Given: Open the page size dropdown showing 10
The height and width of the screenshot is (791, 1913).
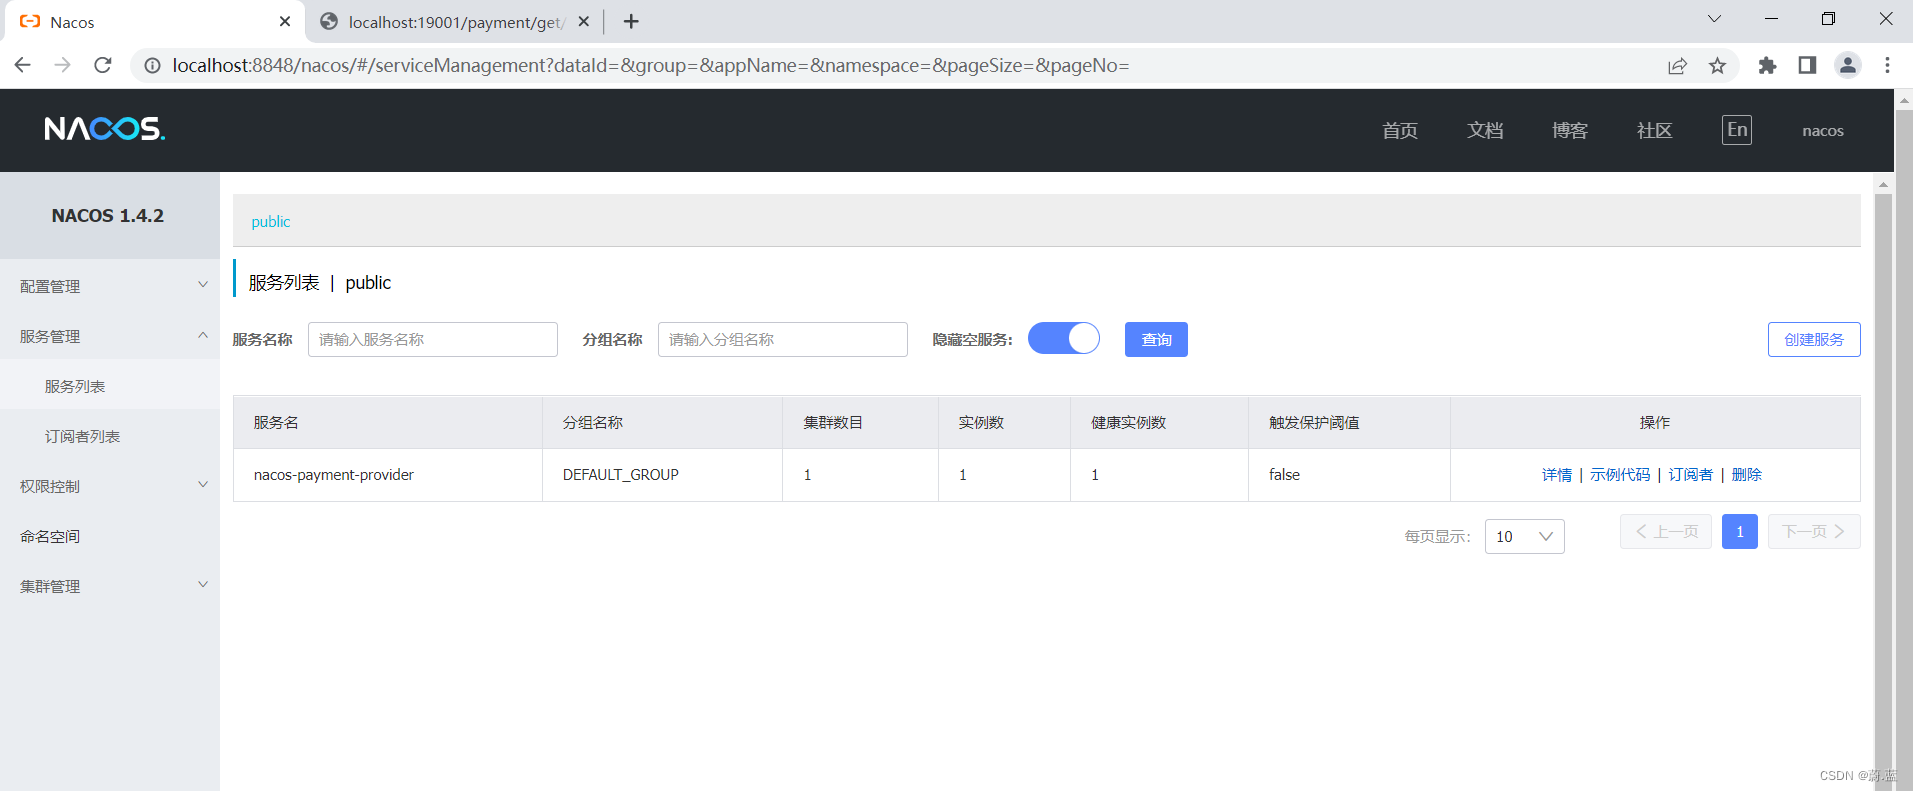Looking at the screenshot, I should 1524,537.
